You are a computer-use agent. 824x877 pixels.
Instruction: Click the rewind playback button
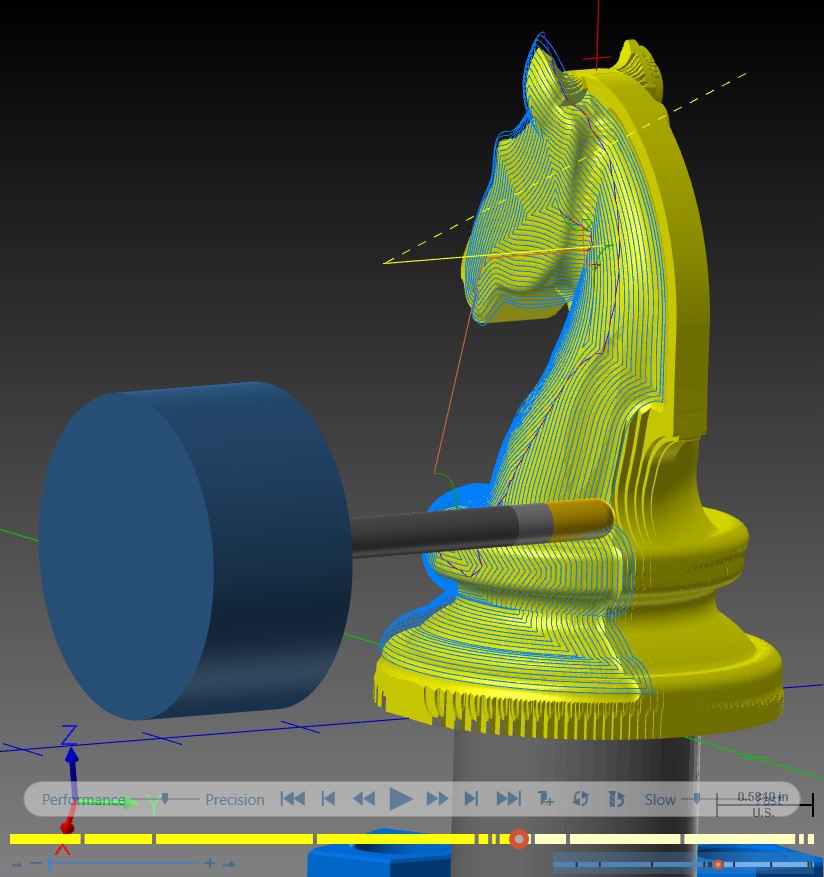tap(364, 799)
